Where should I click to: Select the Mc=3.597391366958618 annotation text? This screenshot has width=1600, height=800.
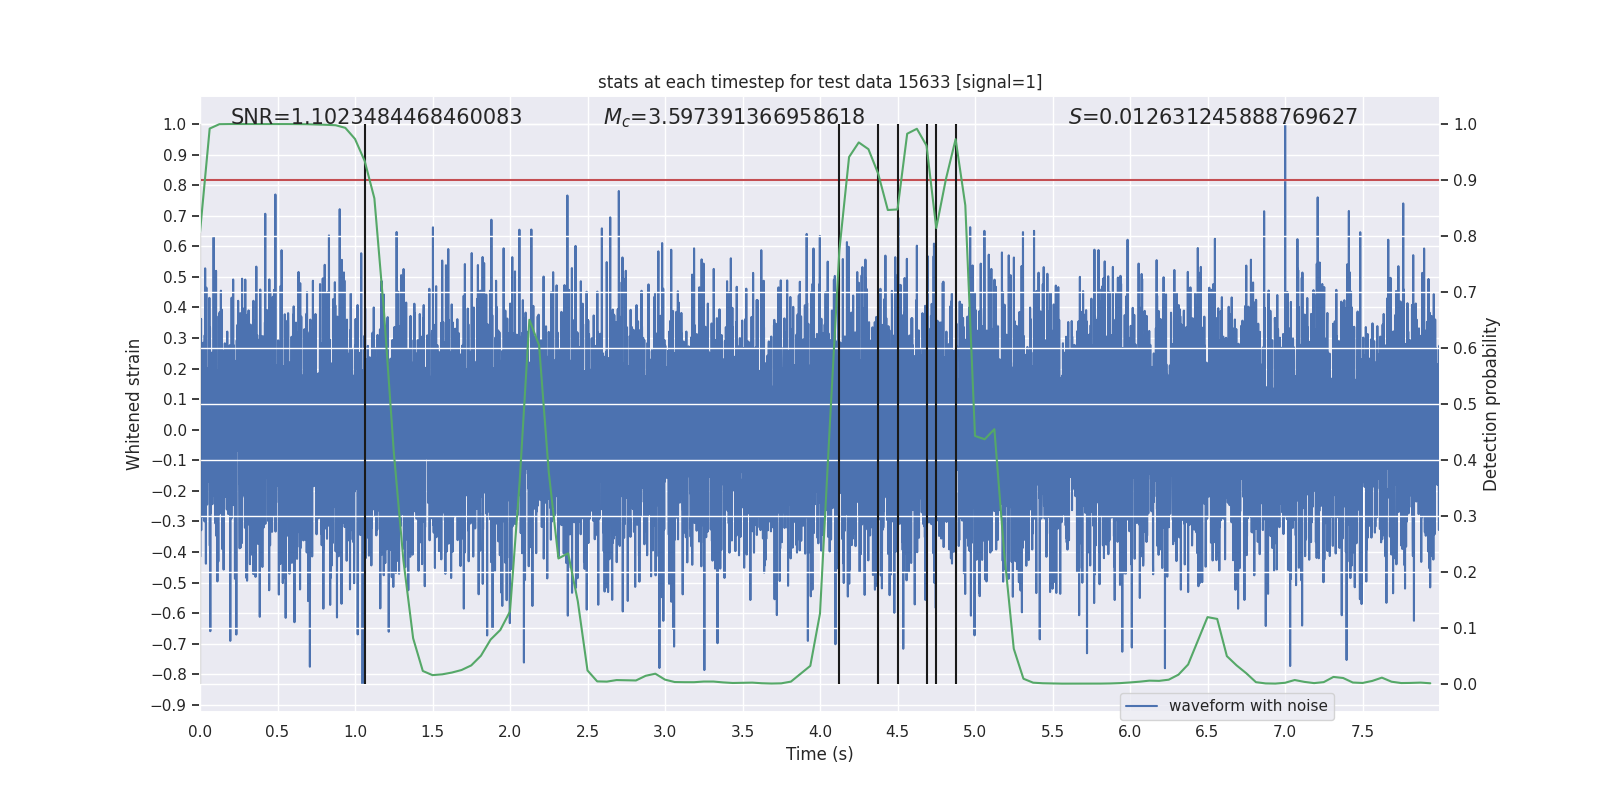click(x=734, y=117)
